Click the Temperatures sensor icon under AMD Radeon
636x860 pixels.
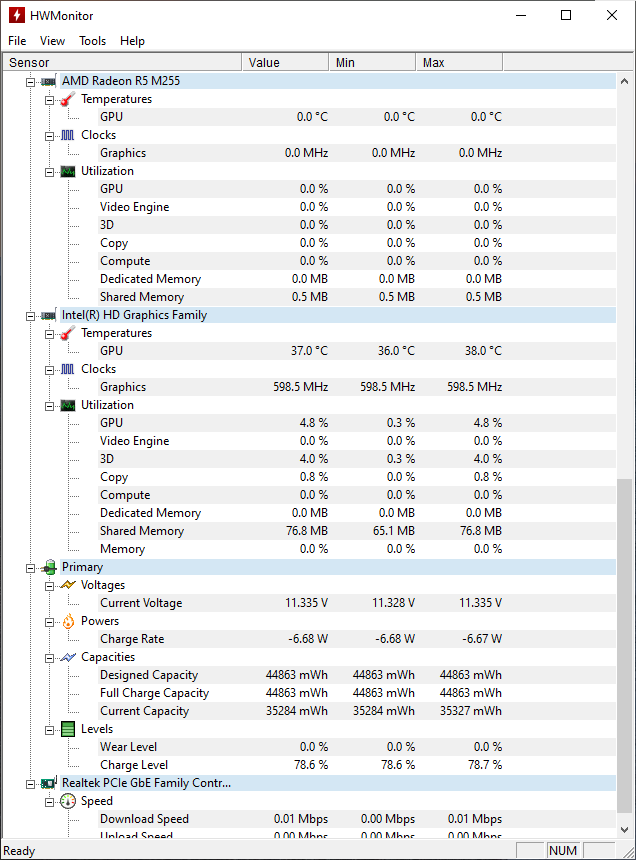(67, 98)
